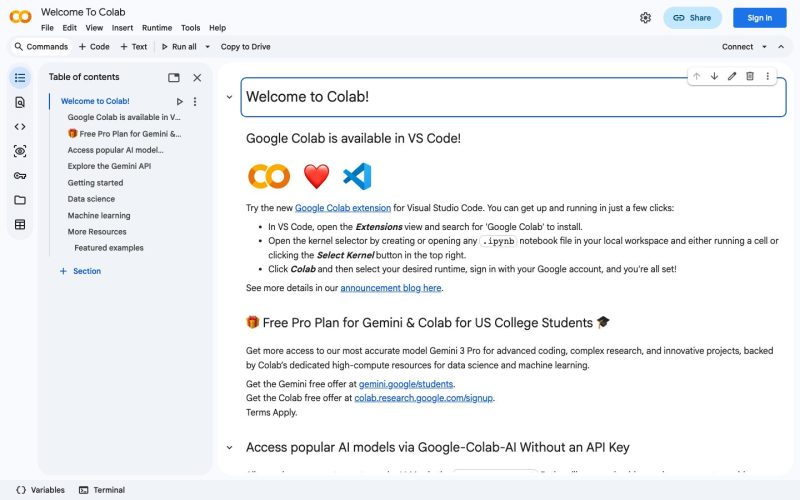The width and height of the screenshot is (800, 500).
Task: Open the Help menu
Action: pos(217,28)
